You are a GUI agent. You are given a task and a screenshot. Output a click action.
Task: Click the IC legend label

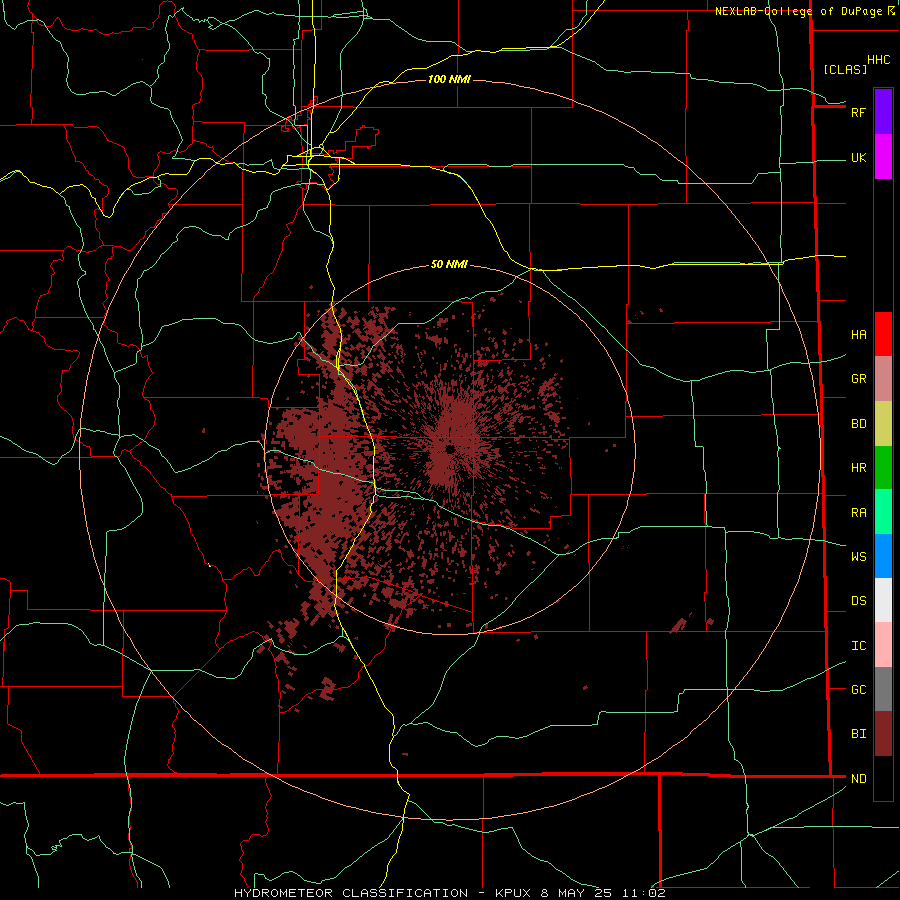[x=859, y=646]
